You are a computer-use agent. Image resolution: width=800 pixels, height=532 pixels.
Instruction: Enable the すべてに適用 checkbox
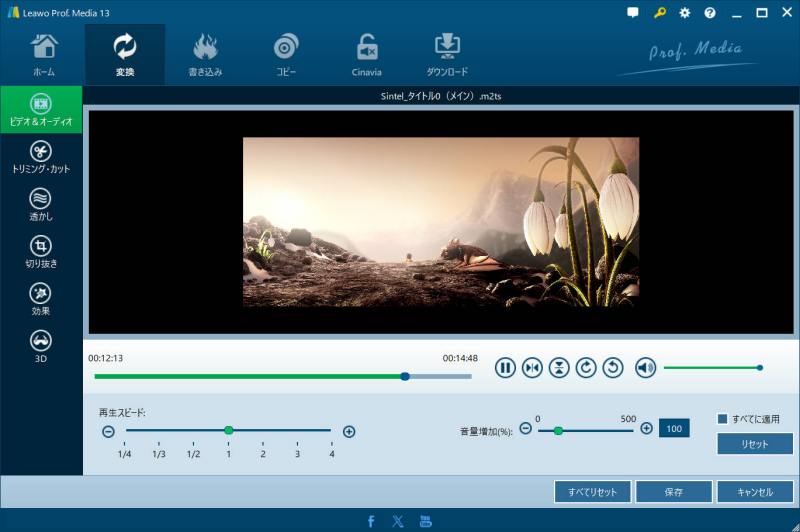[x=722, y=419]
